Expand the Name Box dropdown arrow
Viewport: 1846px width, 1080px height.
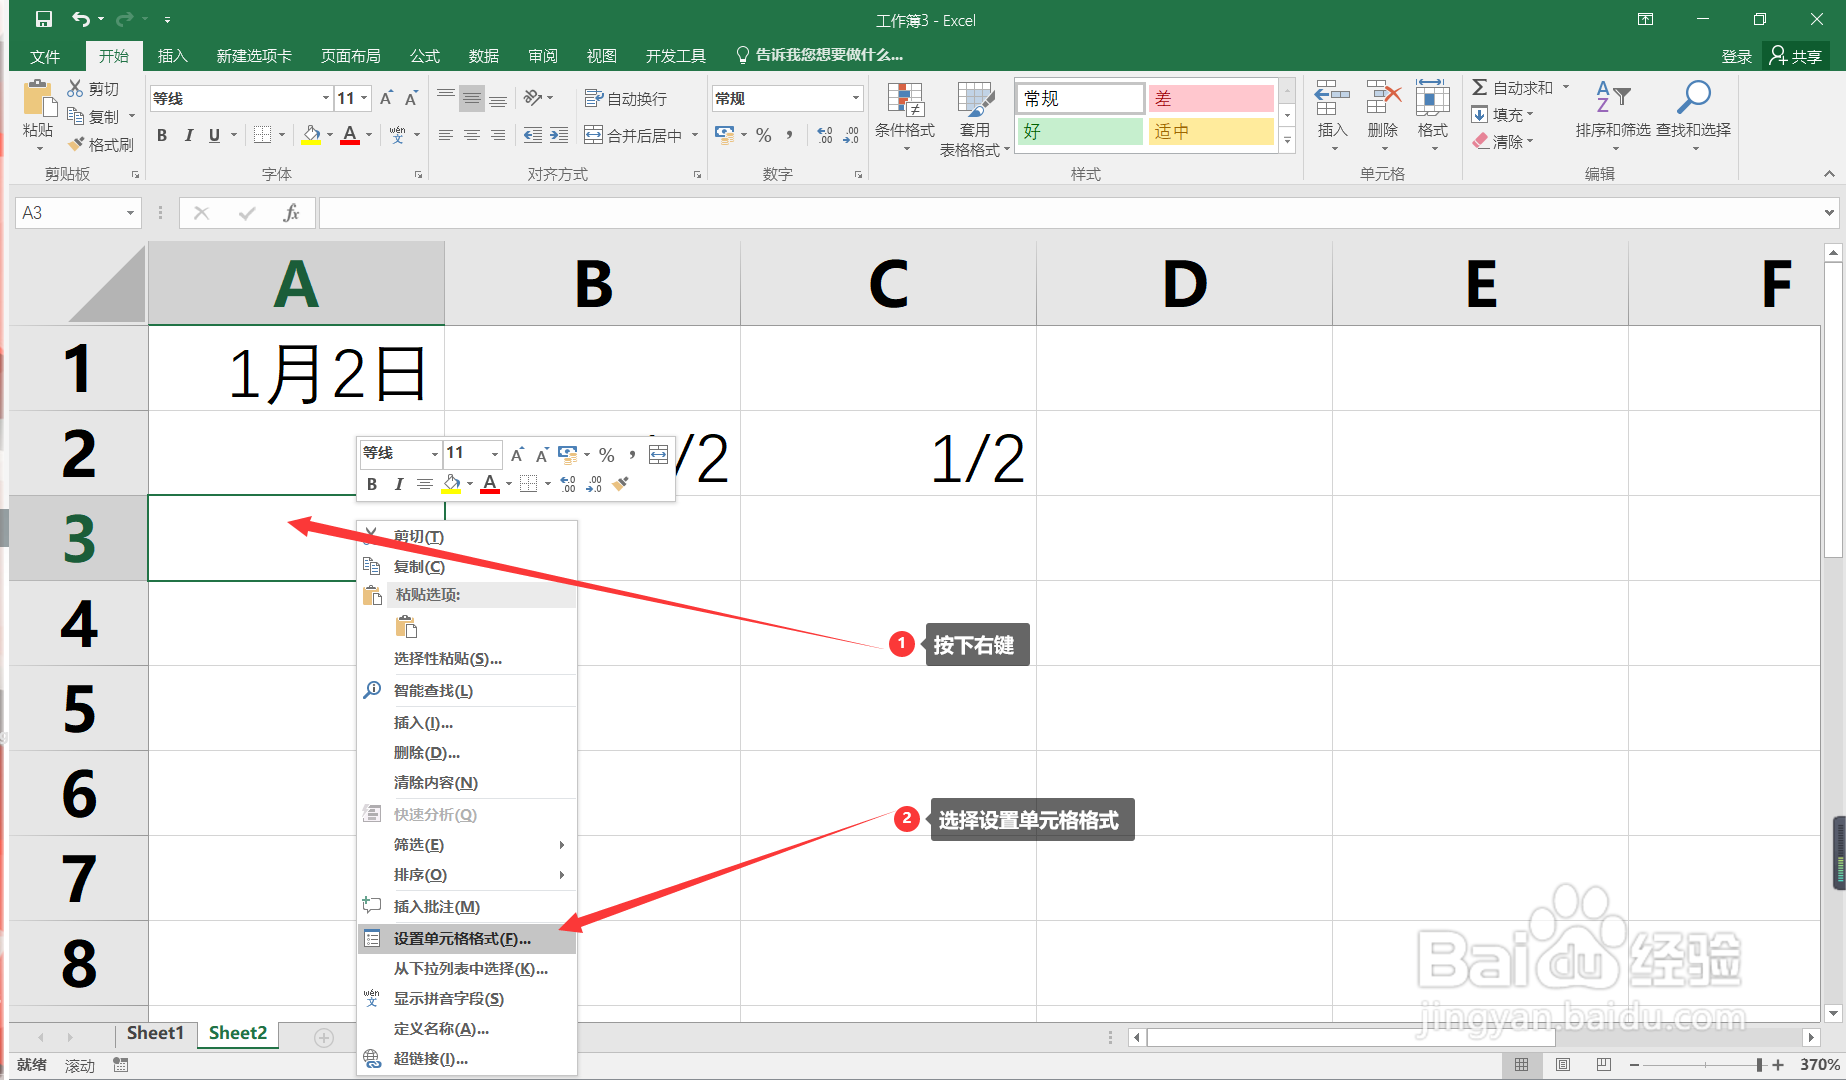coord(130,213)
